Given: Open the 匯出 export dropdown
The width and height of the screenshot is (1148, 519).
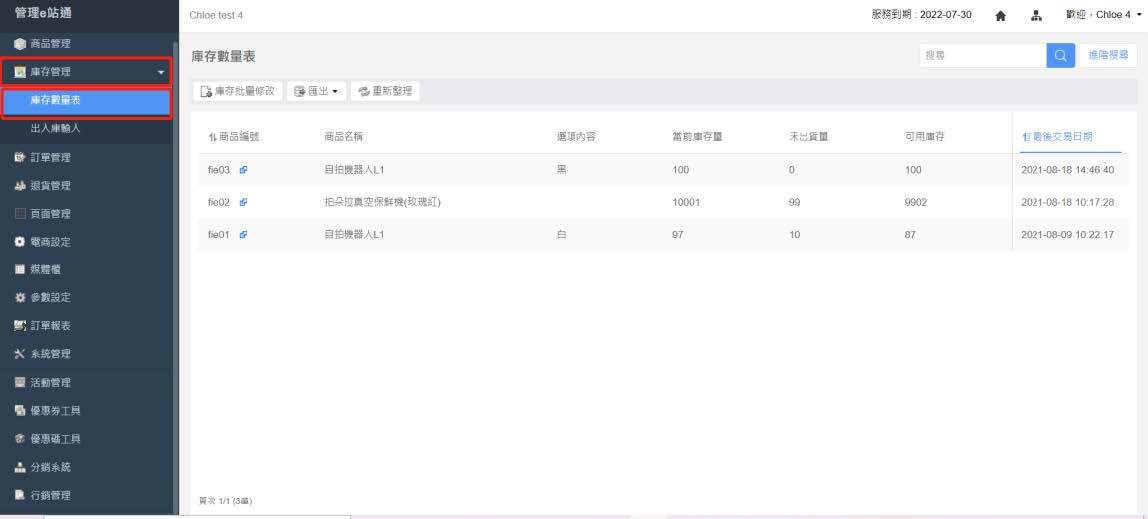Looking at the screenshot, I should (x=315, y=91).
